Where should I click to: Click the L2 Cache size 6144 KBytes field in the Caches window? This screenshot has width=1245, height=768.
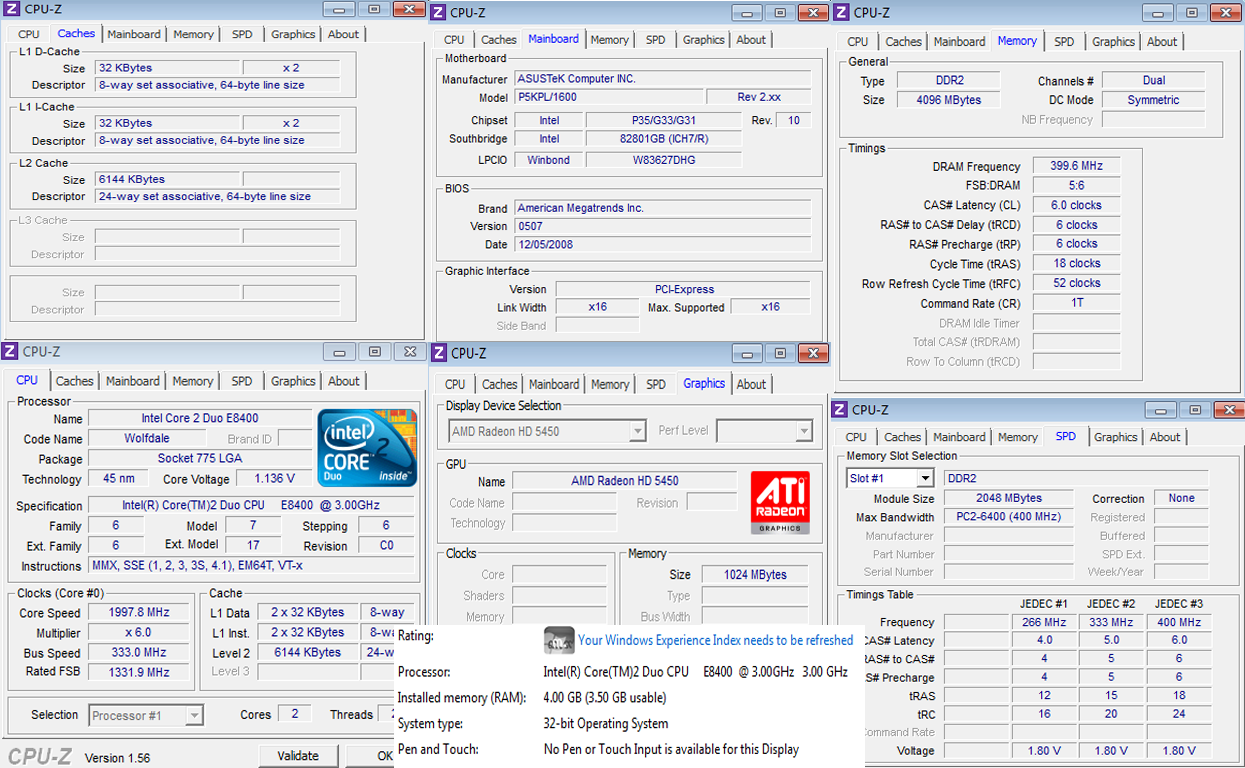point(166,179)
